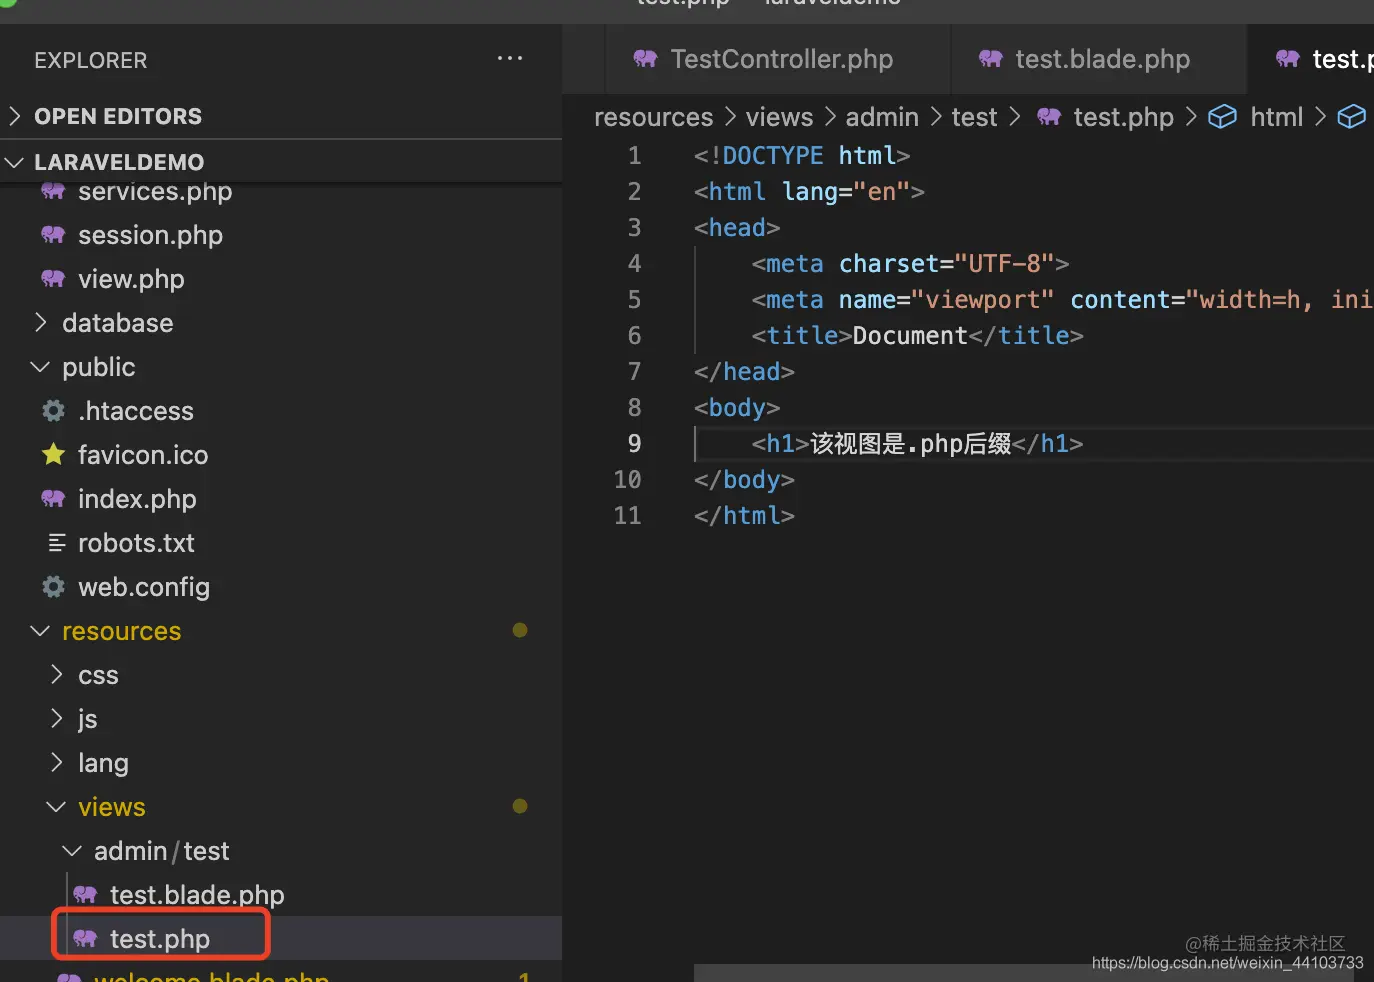Viewport: 1374px width, 982px height.
Task: Open robots.txt in the file tree
Action: click(x=136, y=543)
